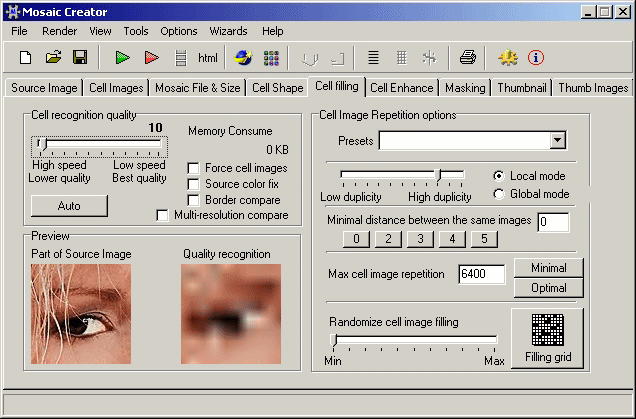
Task: Enable Border compare checkbox
Action: click(193, 200)
